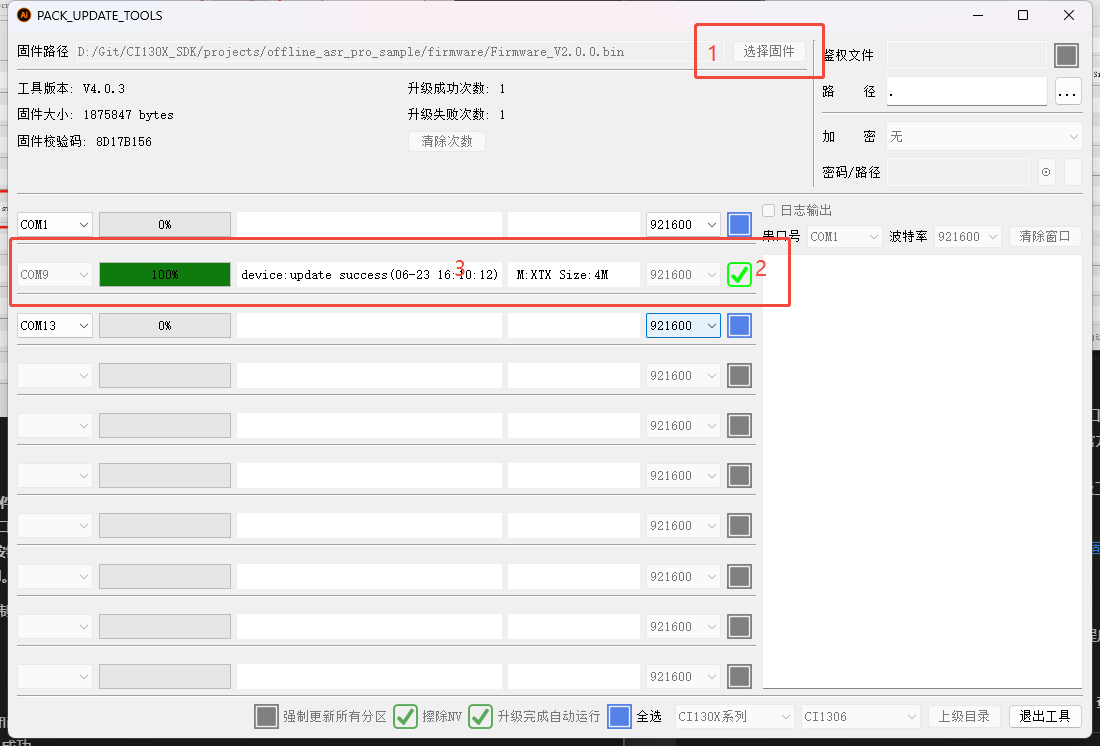This screenshot has height=746, width=1100.
Task: Click the blue selection icon on COM13 row
Action: (739, 325)
